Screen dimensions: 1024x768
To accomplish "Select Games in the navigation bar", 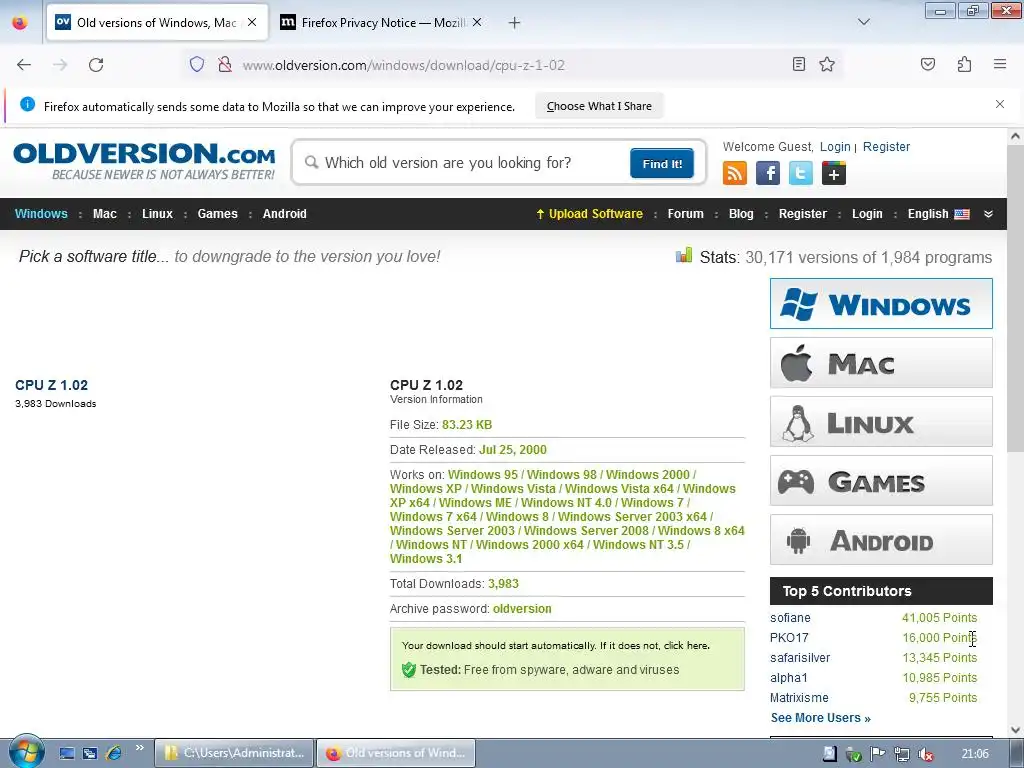I will [x=217, y=214].
